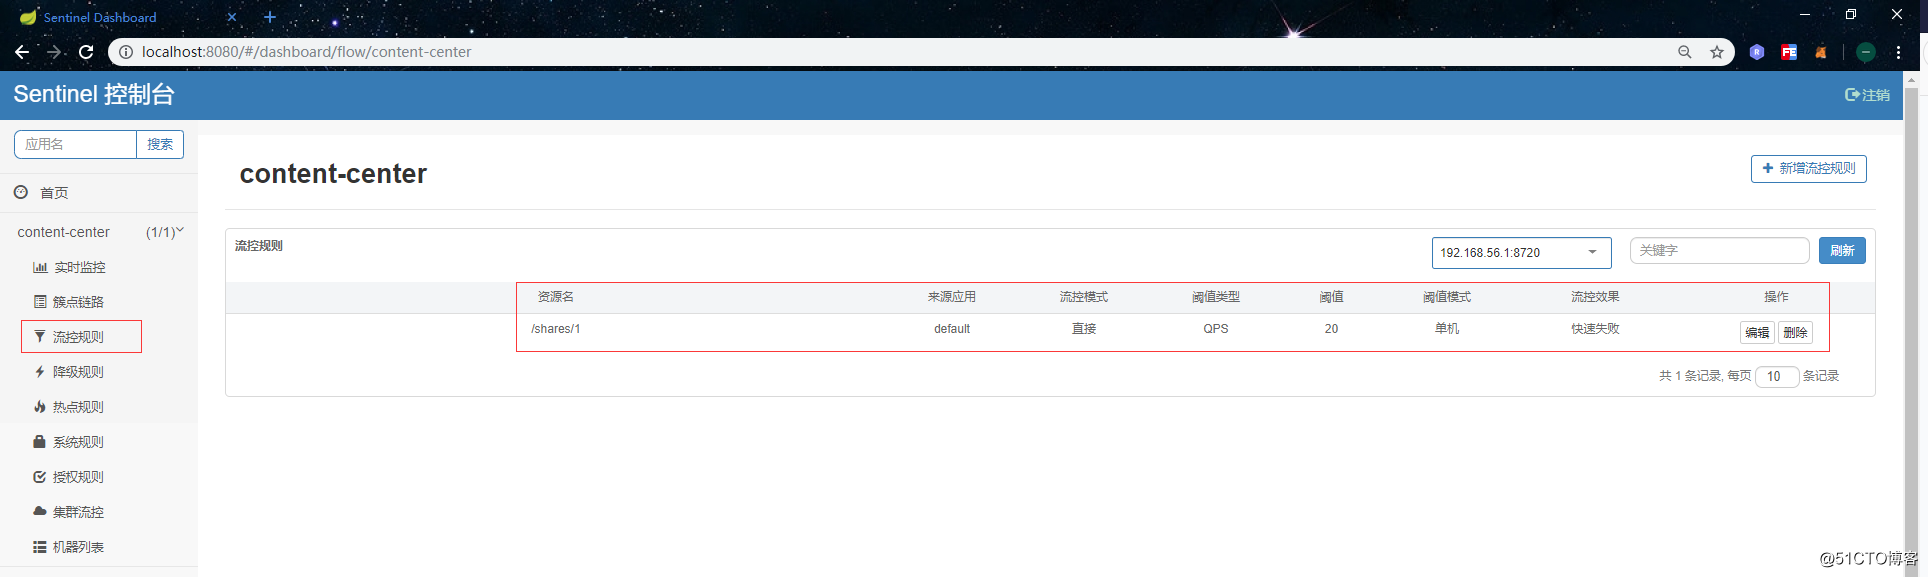Click the purple shield extension icon
1928x577 pixels.
pyautogui.click(x=1757, y=52)
